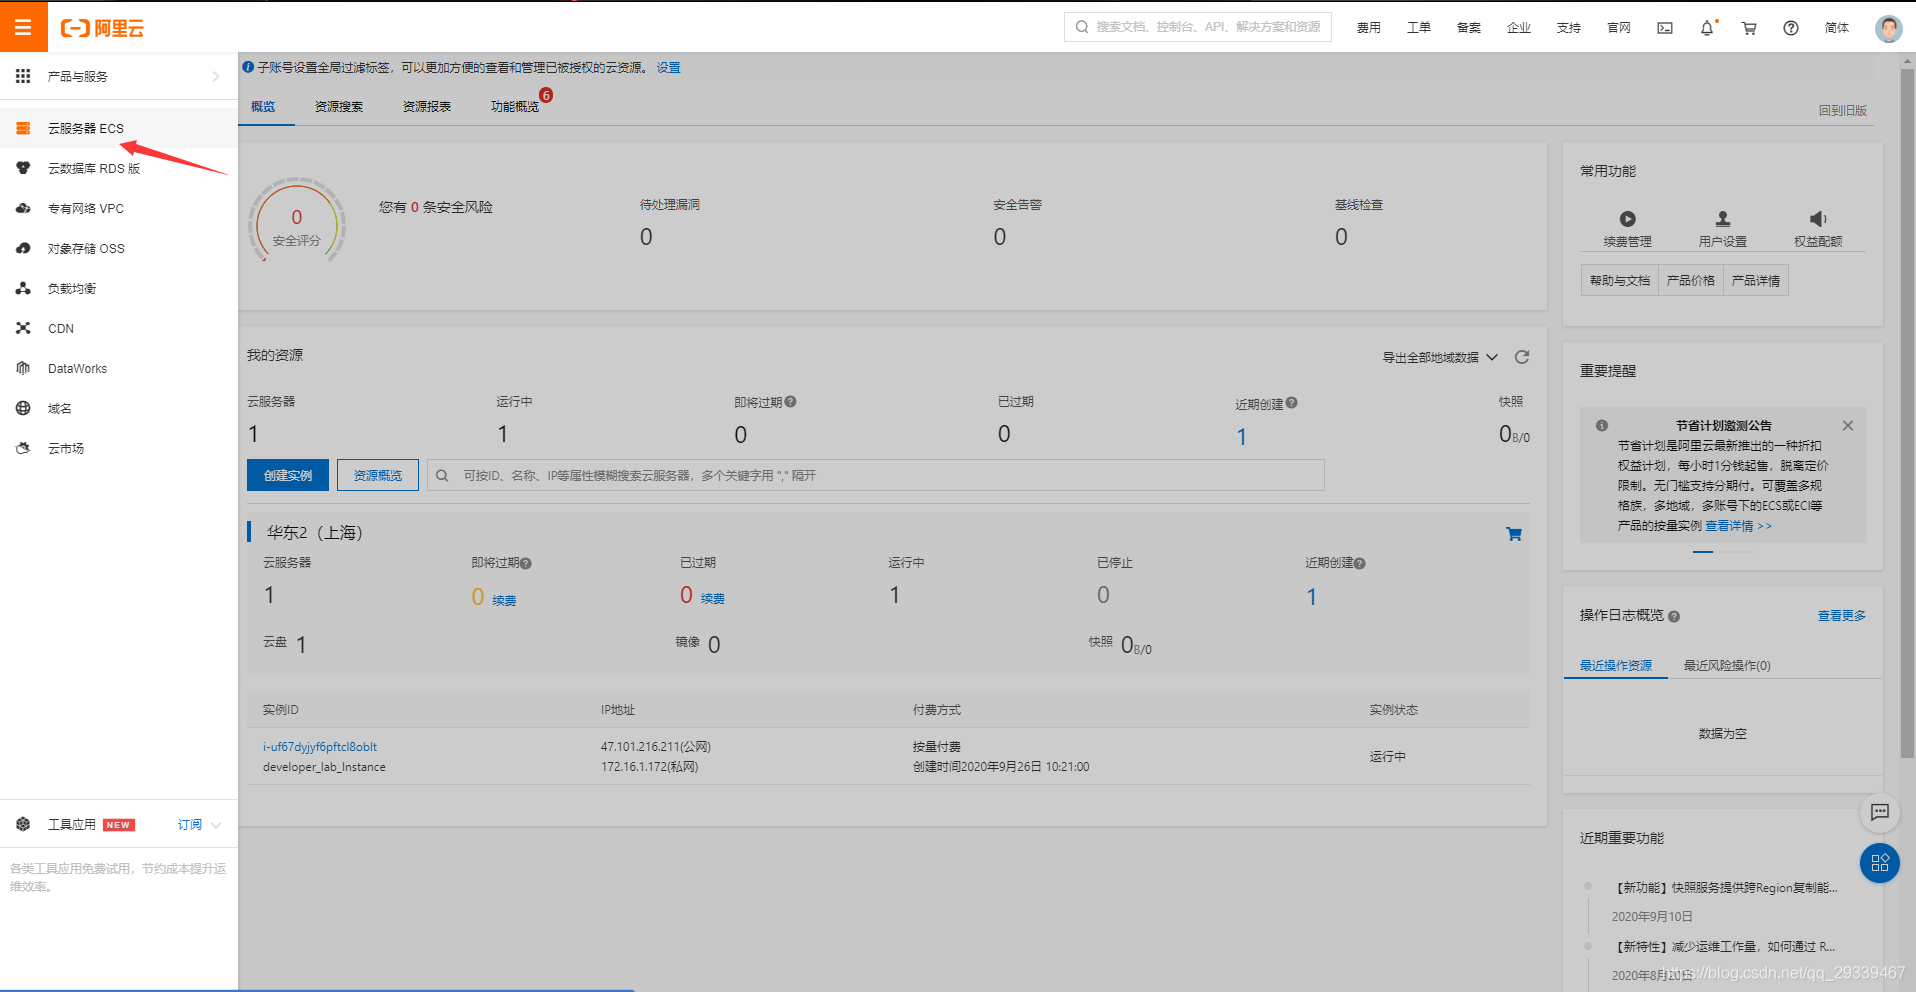Refresh the 我的资源 data
The image size is (1916, 992).
[1522, 357]
